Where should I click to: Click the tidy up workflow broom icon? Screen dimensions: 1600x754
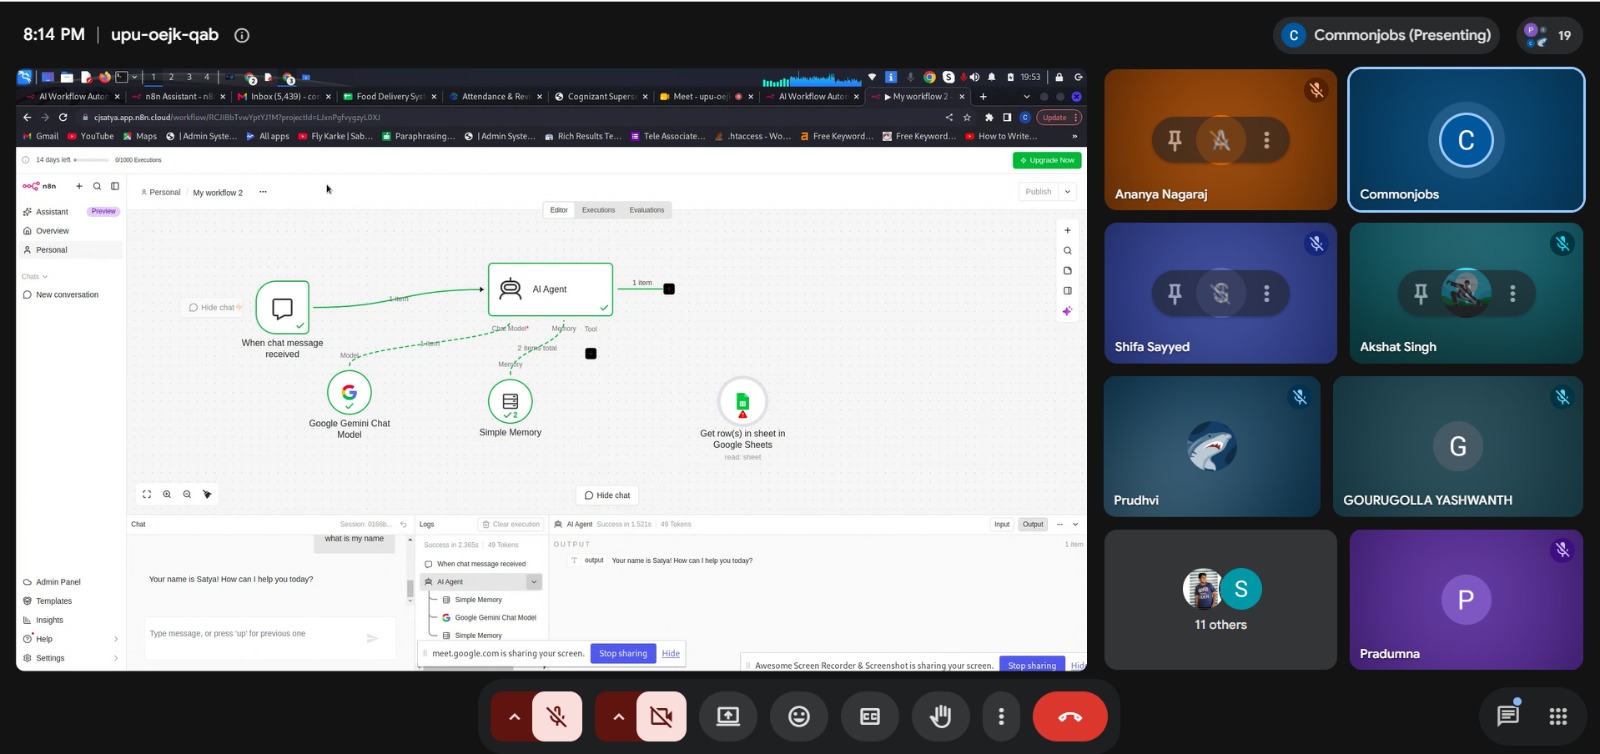(207, 494)
